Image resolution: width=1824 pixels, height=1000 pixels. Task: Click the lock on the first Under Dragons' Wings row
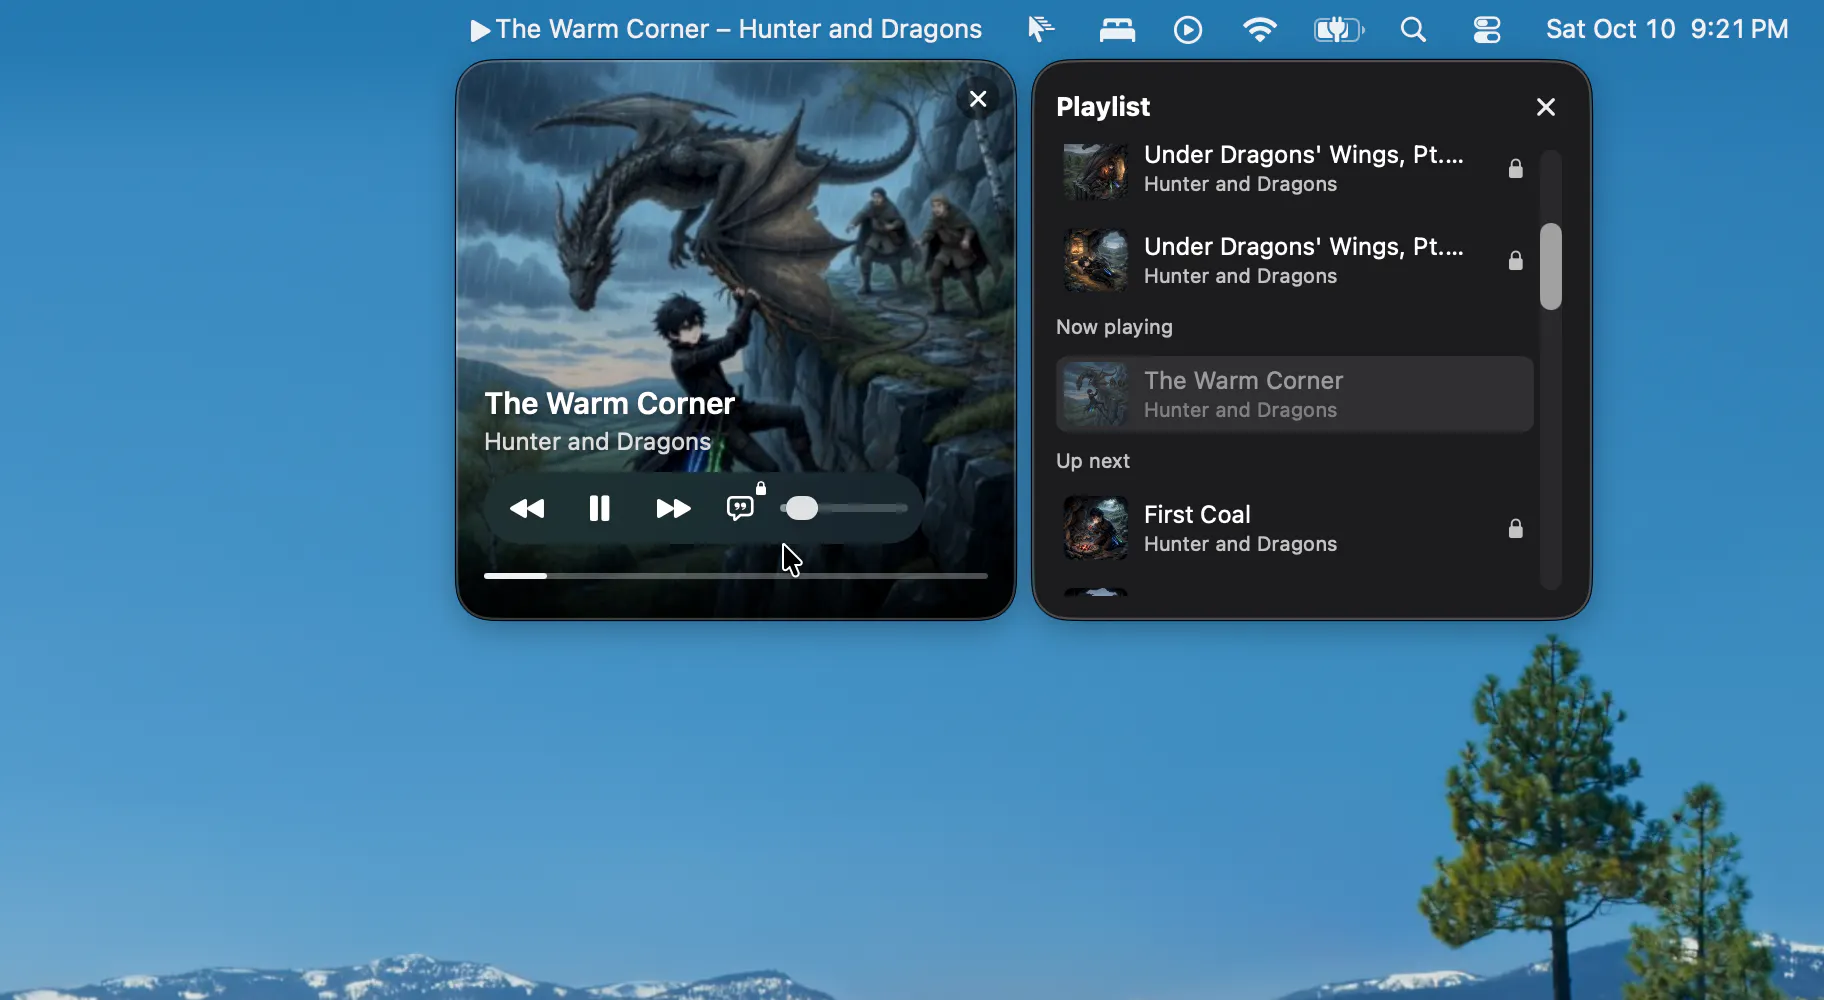click(x=1516, y=169)
